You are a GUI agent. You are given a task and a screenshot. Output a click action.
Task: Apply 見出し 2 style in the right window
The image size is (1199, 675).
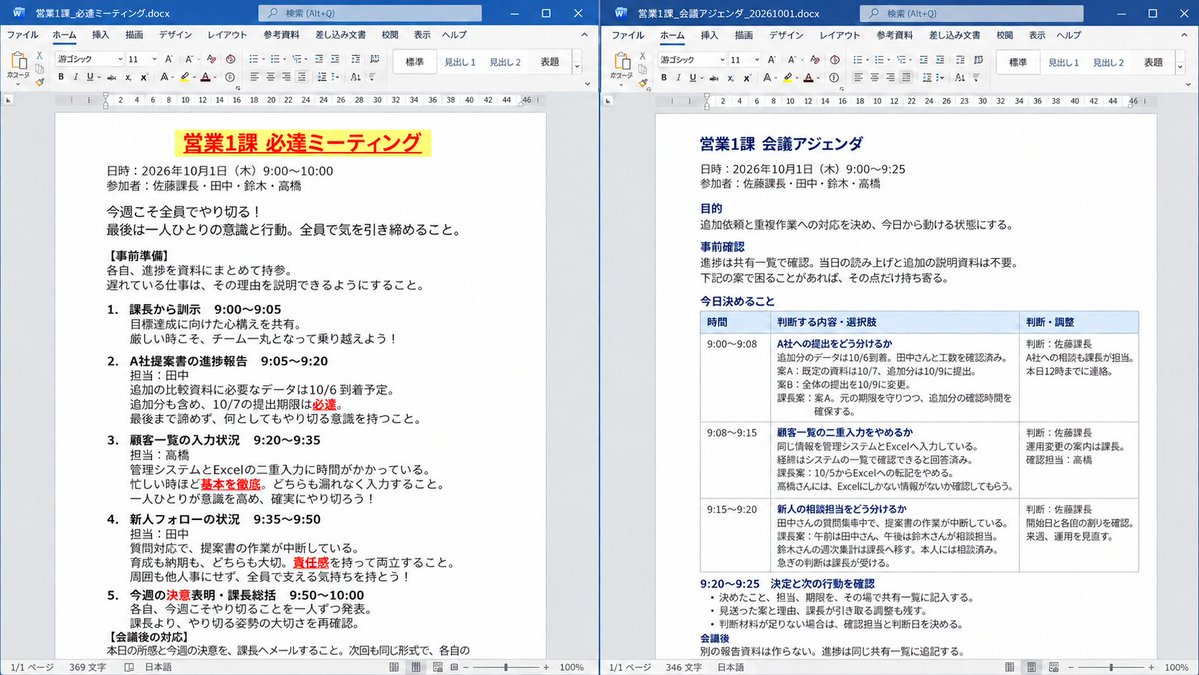[1108, 62]
